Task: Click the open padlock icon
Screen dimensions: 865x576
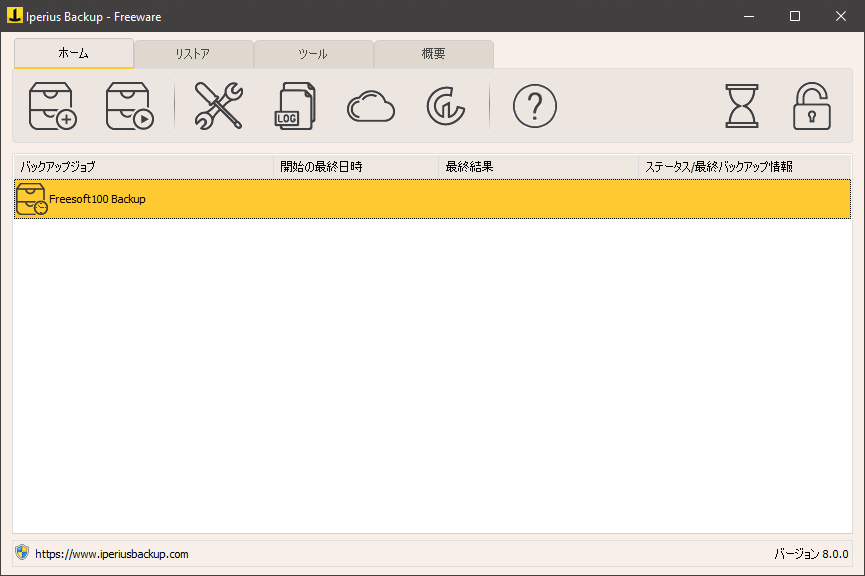Action: tap(811, 106)
